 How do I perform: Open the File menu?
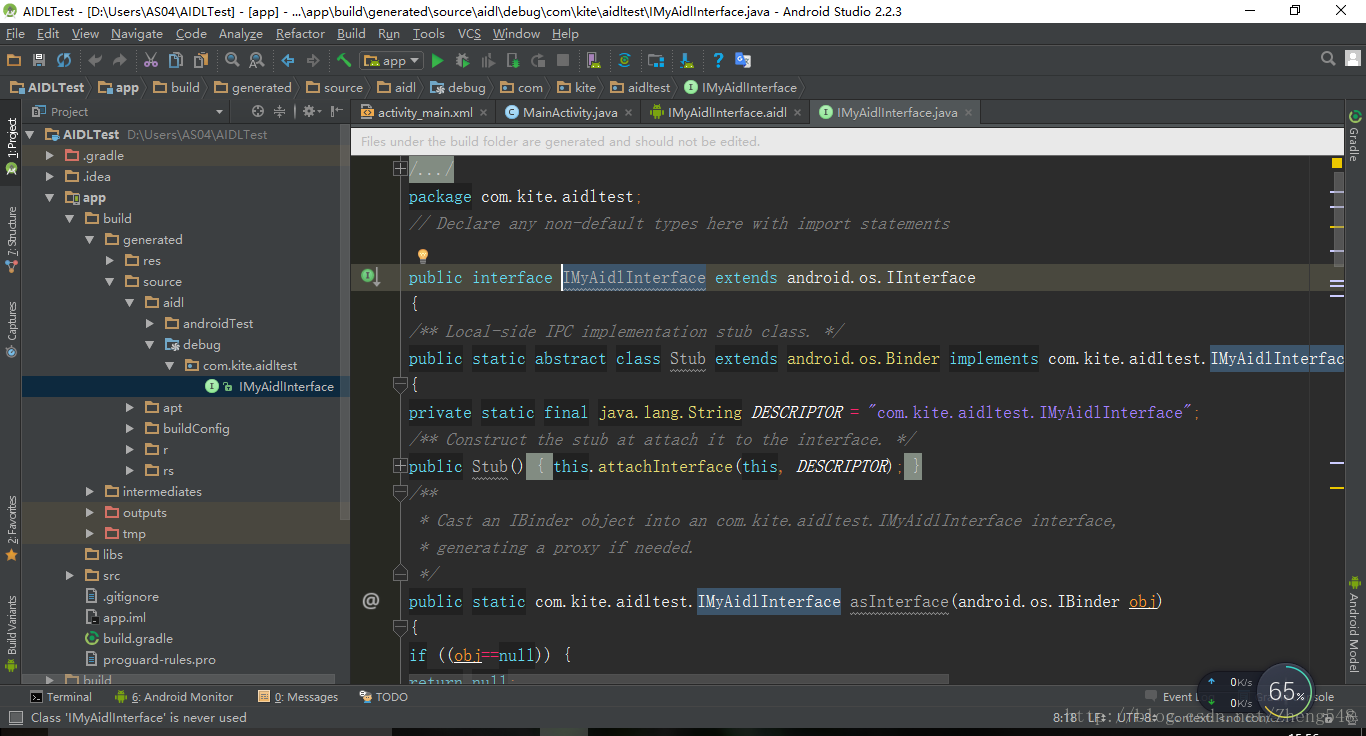coord(15,33)
